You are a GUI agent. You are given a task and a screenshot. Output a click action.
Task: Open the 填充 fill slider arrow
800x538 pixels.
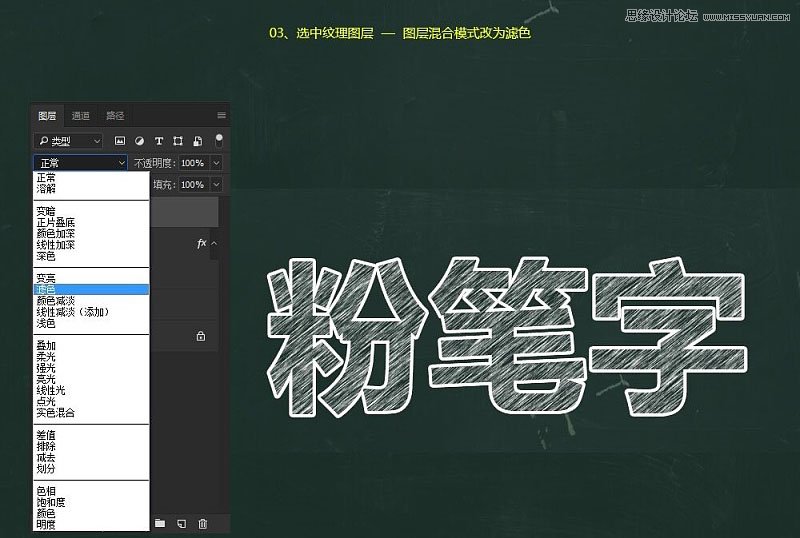[x=216, y=184]
